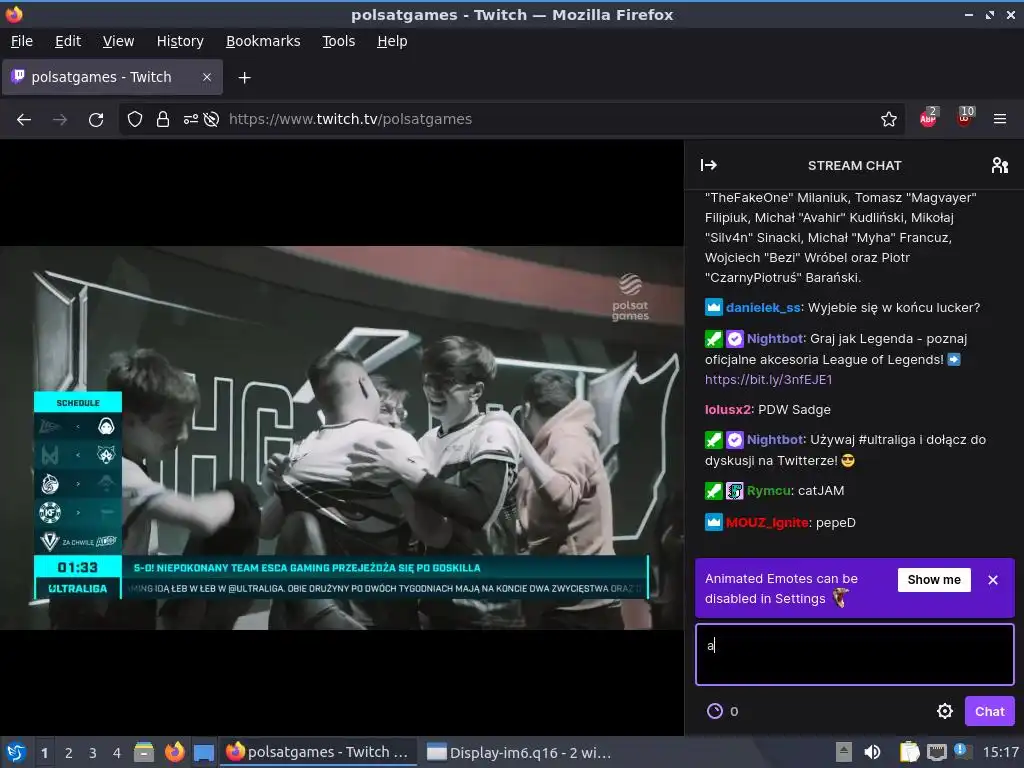
Task: Click username danielek_ss in chat
Action: tap(763, 308)
